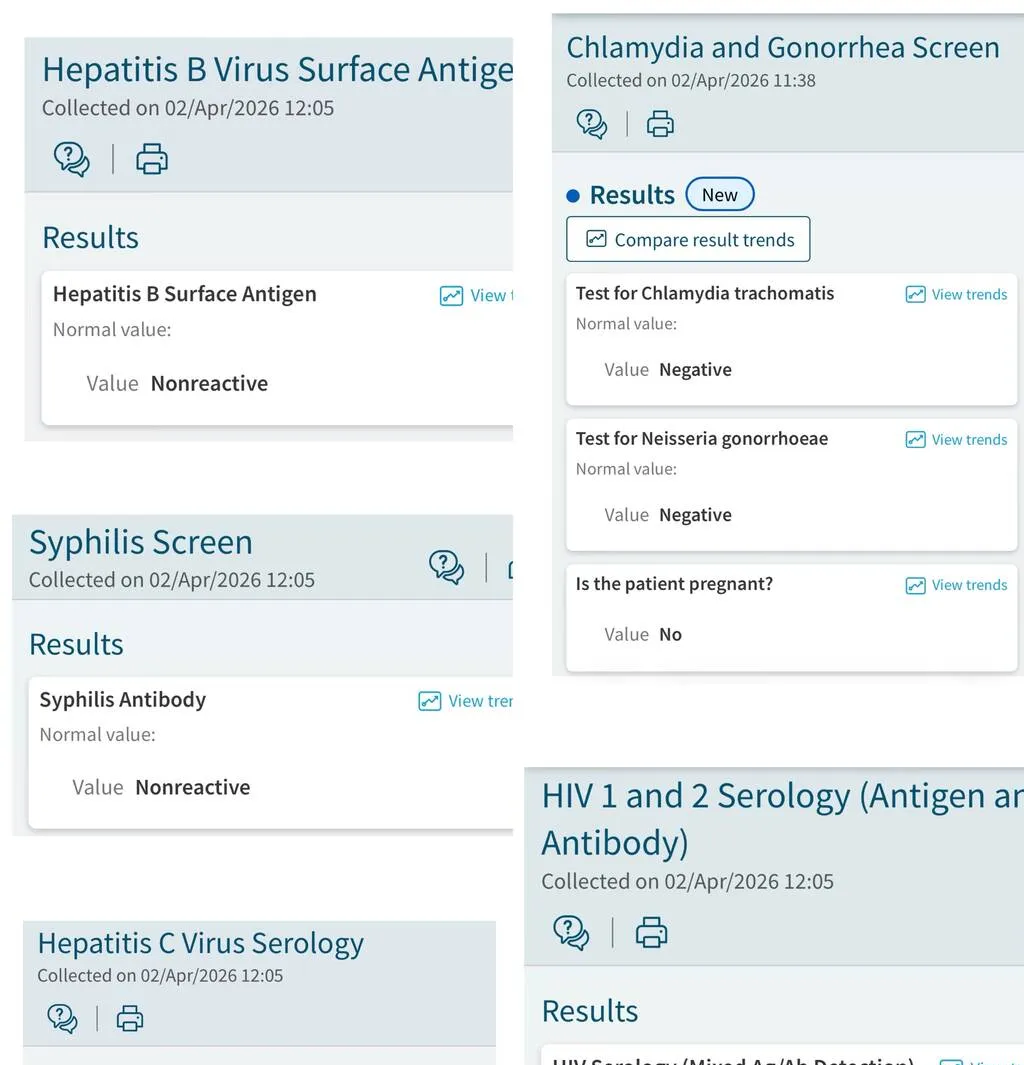View trends for Hepatitis B Surface Antigen
Viewport: 1024px width, 1065px height.
(x=477, y=296)
